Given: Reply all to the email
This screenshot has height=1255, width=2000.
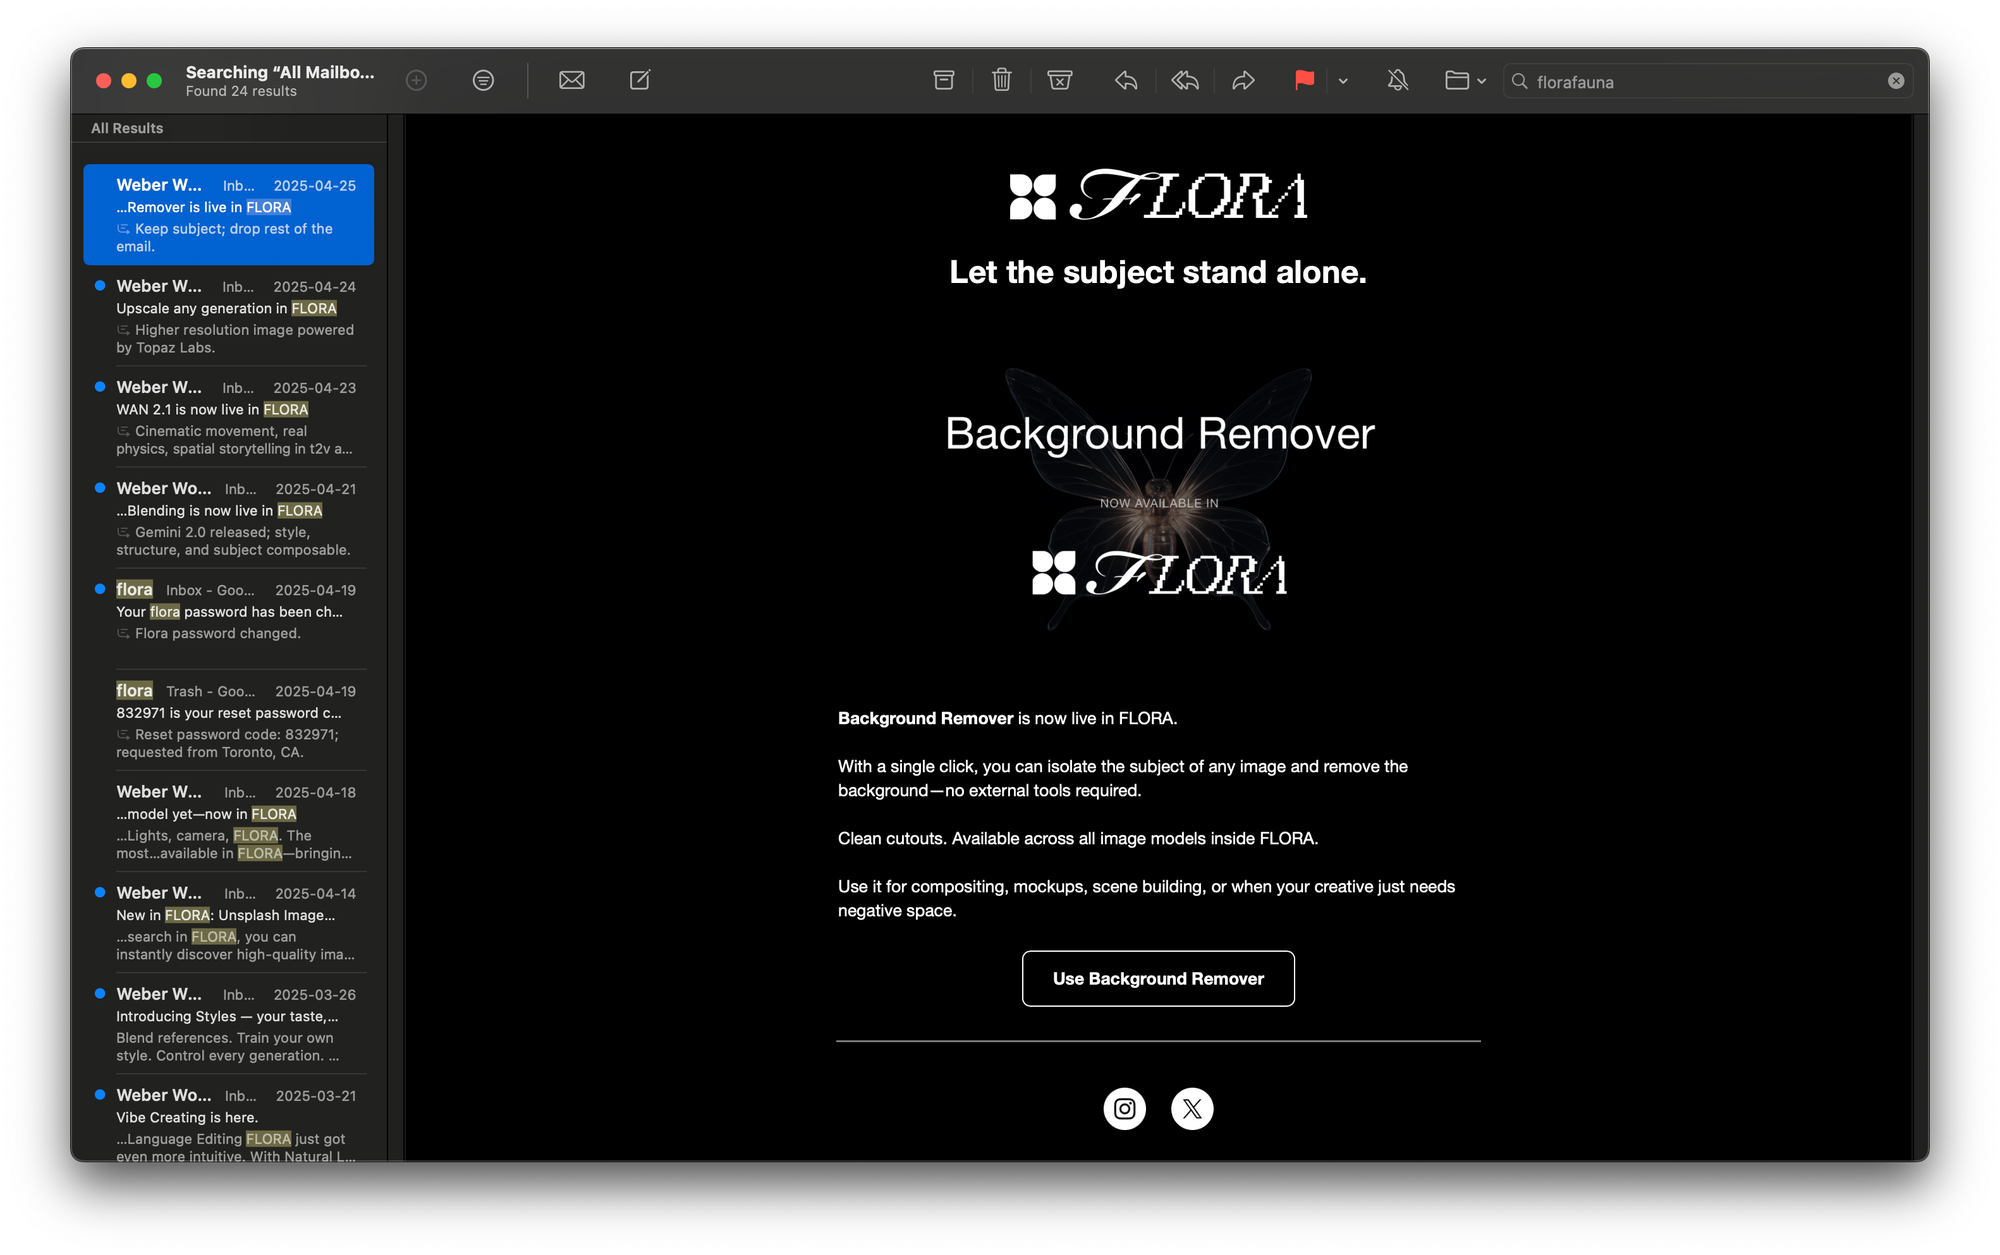Looking at the screenshot, I should coord(1185,80).
